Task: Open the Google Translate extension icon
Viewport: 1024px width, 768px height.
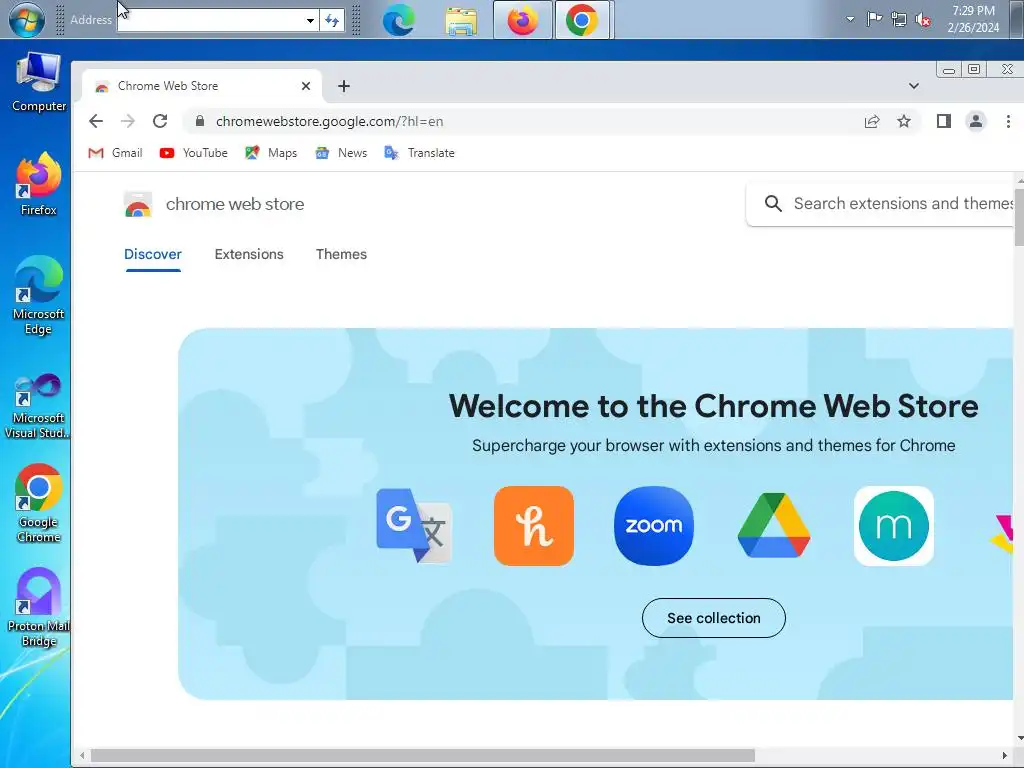Action: (413, 526)
